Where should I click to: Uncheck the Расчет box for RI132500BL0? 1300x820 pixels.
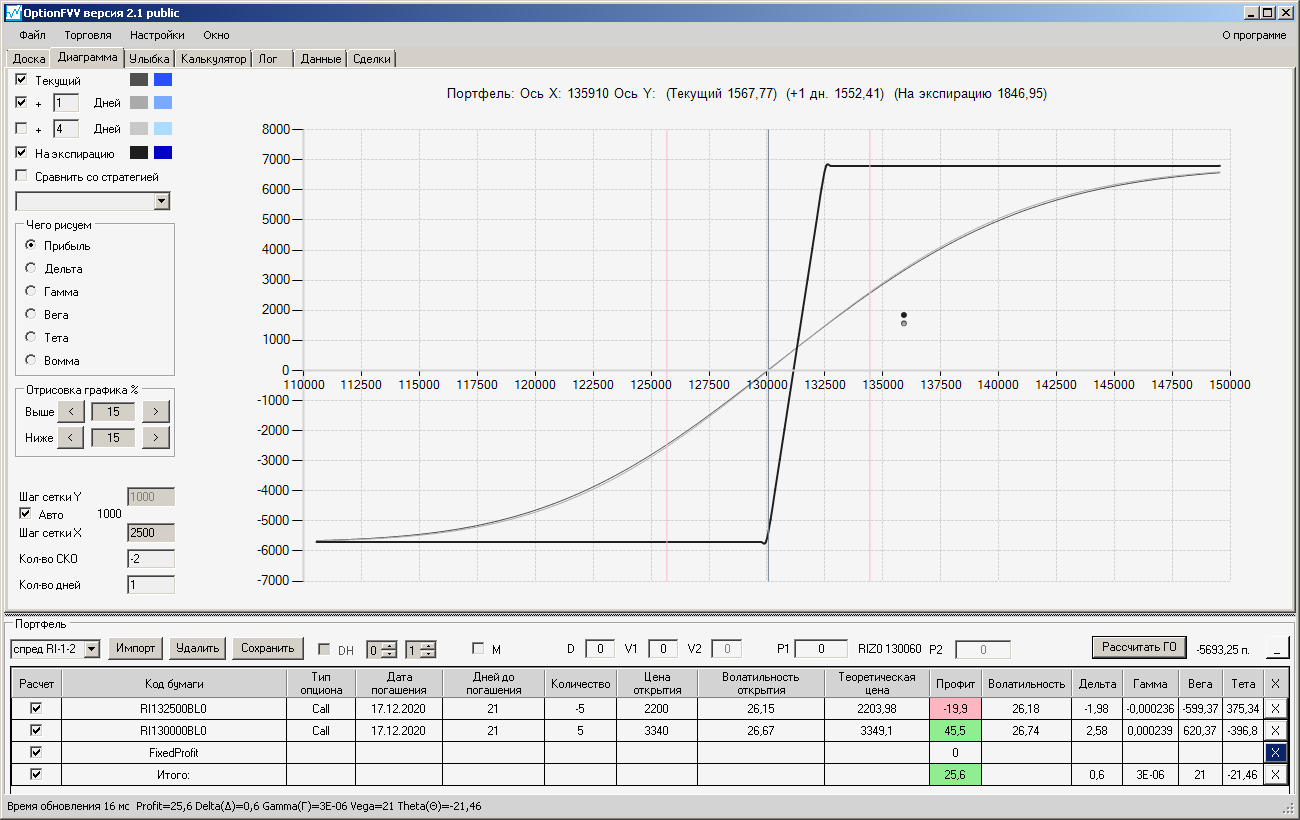point(36,708)
